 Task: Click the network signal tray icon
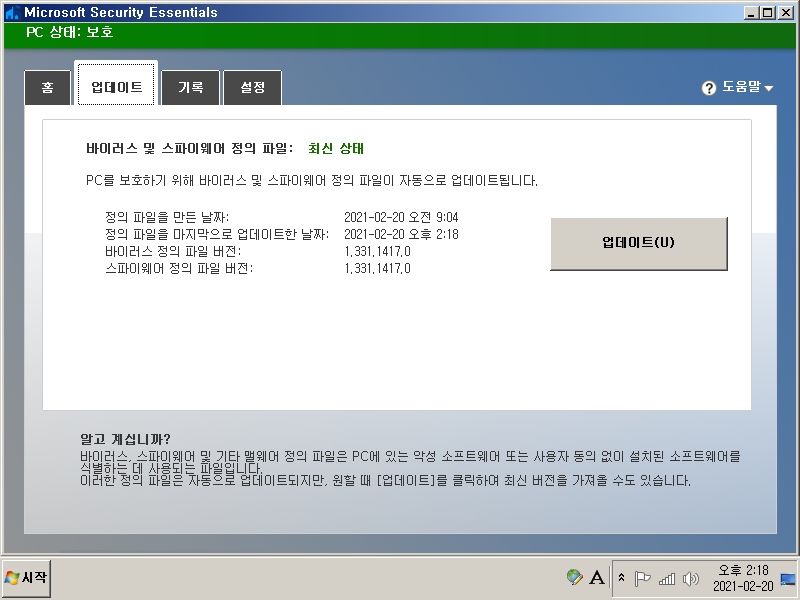click(667, 579)
